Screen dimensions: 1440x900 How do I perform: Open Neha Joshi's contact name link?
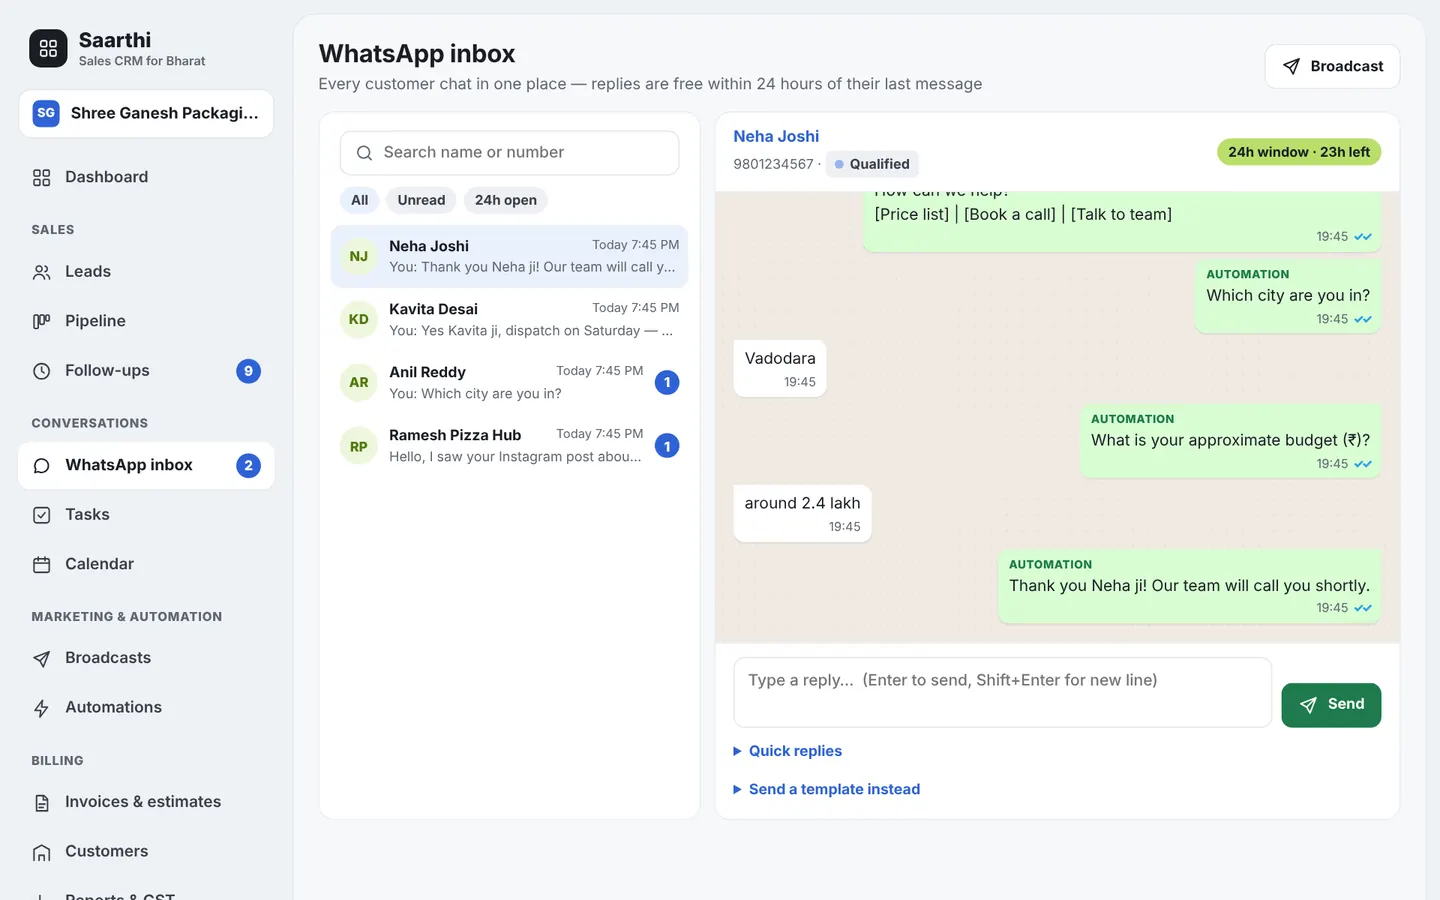point(776,136)
